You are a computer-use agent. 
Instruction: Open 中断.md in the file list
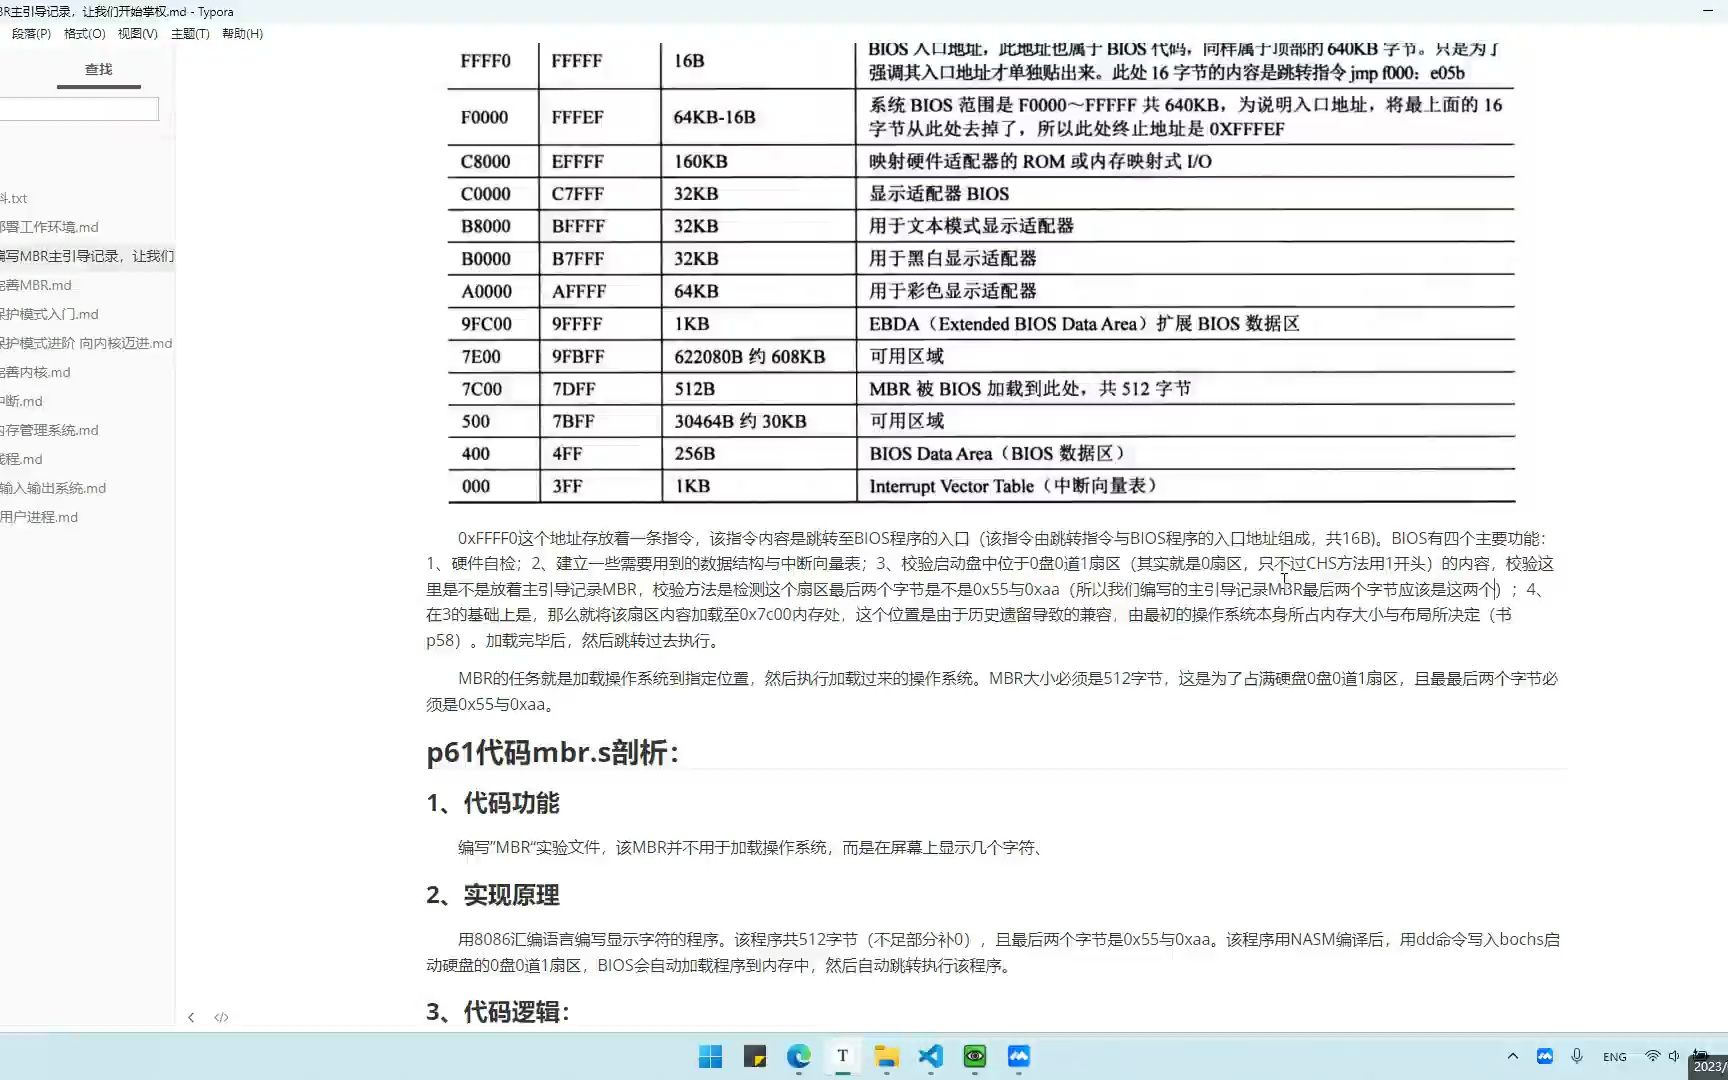click(22, 401)
